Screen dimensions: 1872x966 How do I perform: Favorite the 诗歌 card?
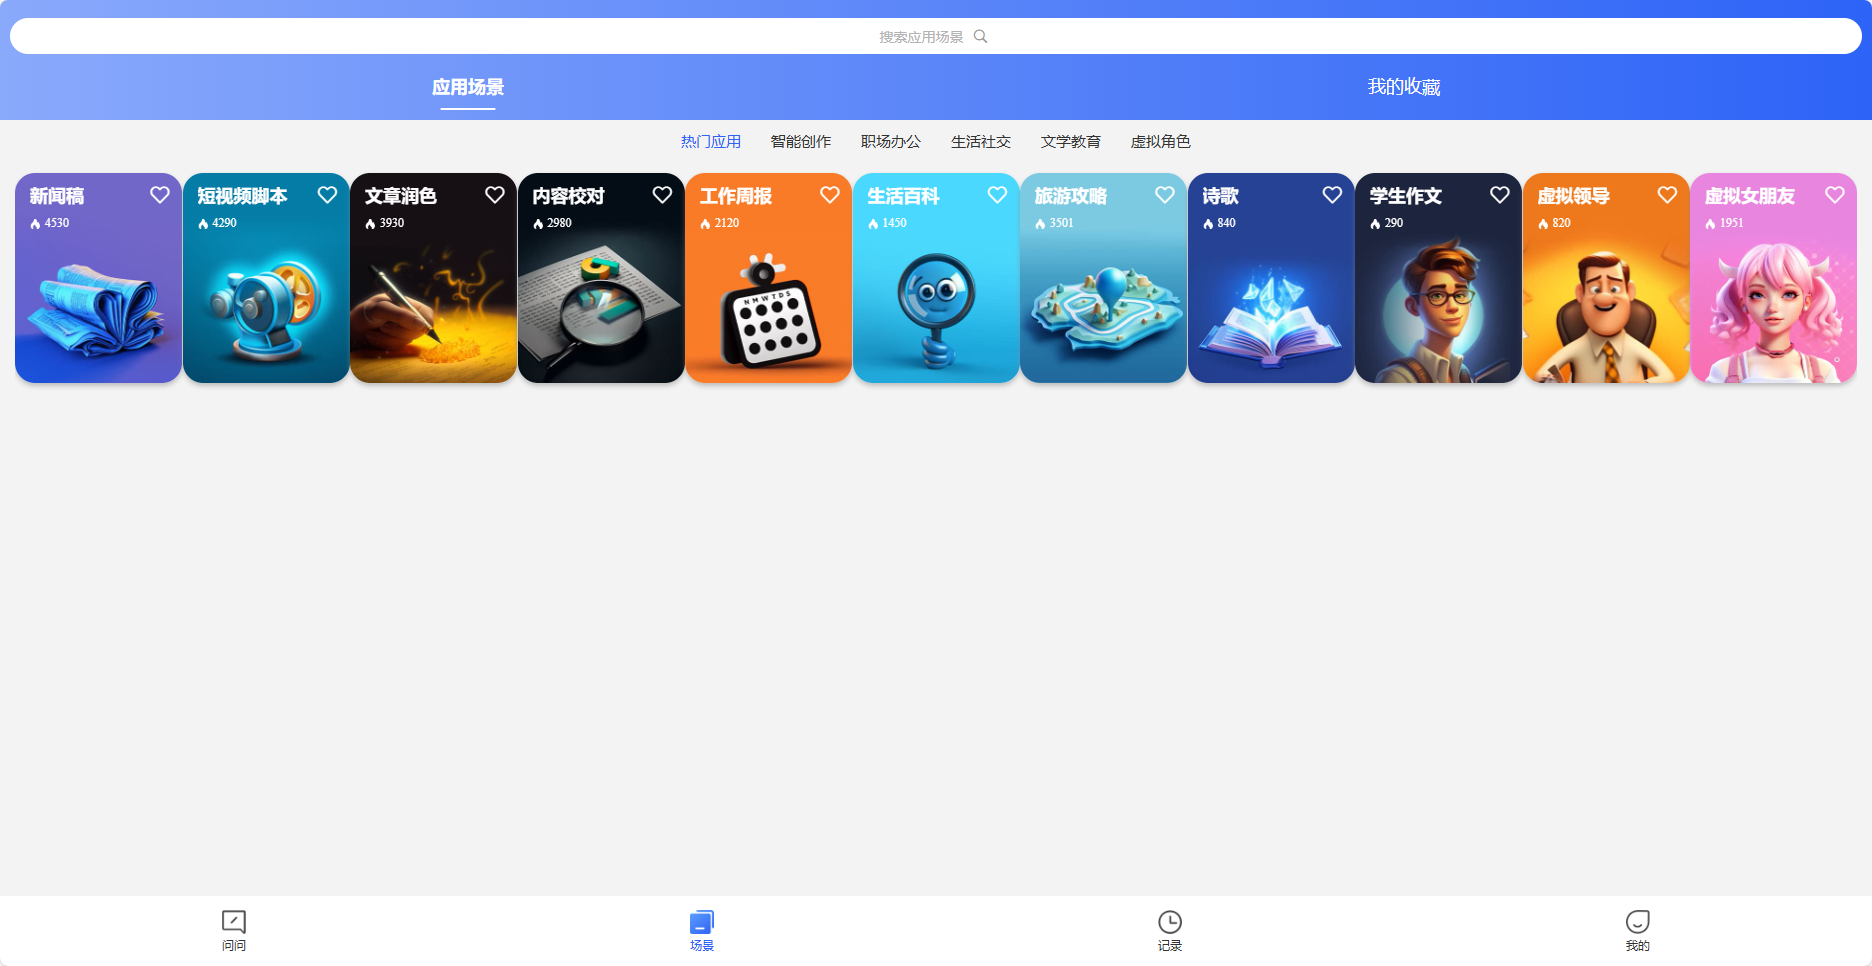pos(1332,195)
